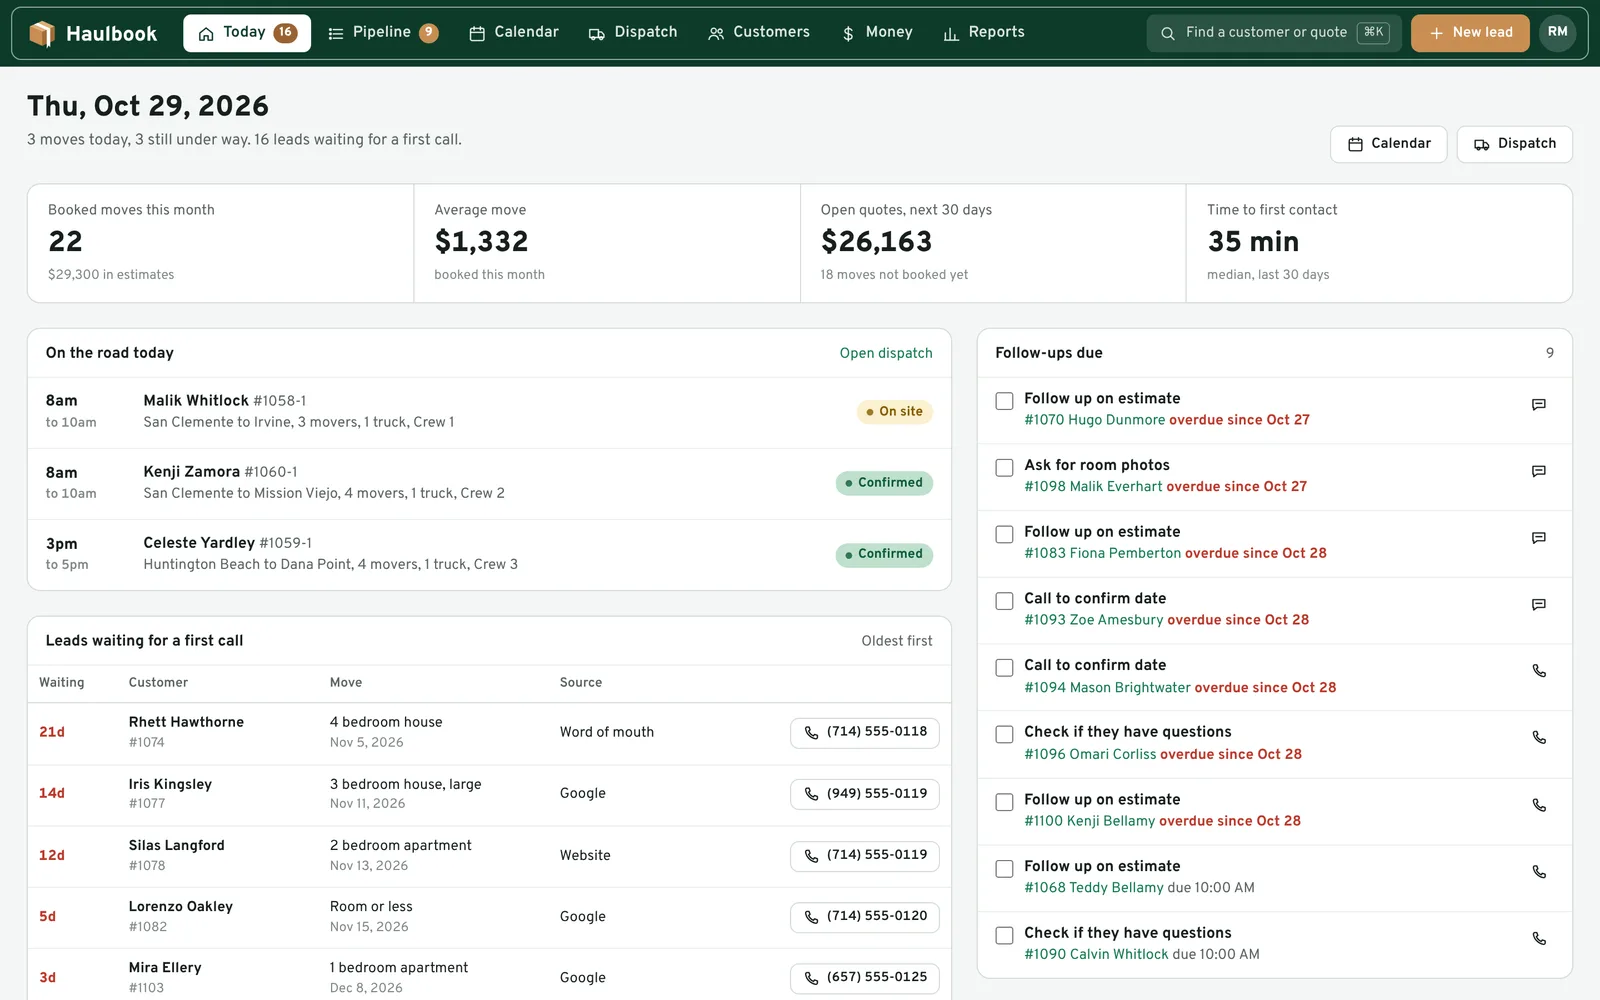Open message icon for Hugo Dunmore follow-up

(x=1539, y=405)
